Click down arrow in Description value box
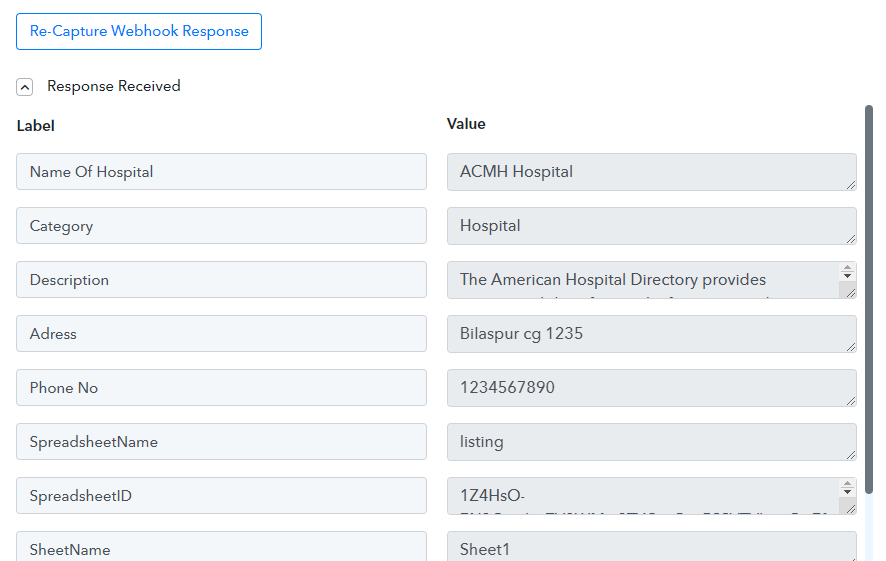The width and height of the screenshot is (886, 561). [x=847, y=275]
